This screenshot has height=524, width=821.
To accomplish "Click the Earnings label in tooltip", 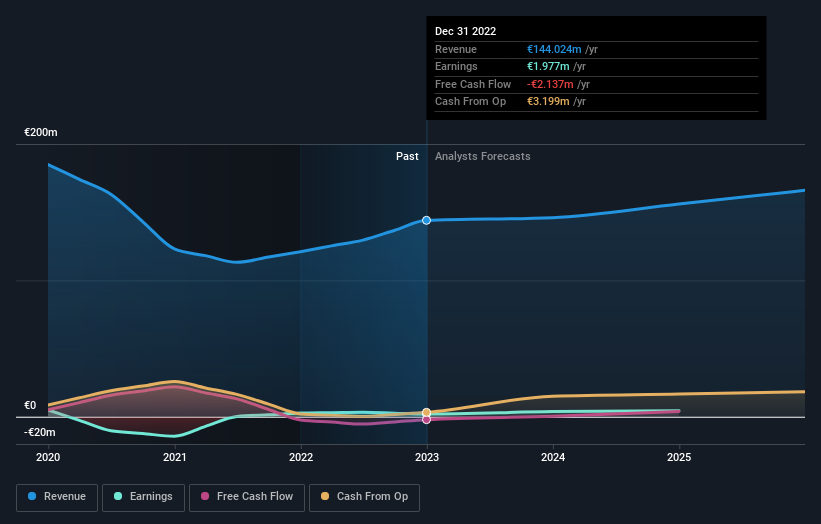I will coord(456,66).
